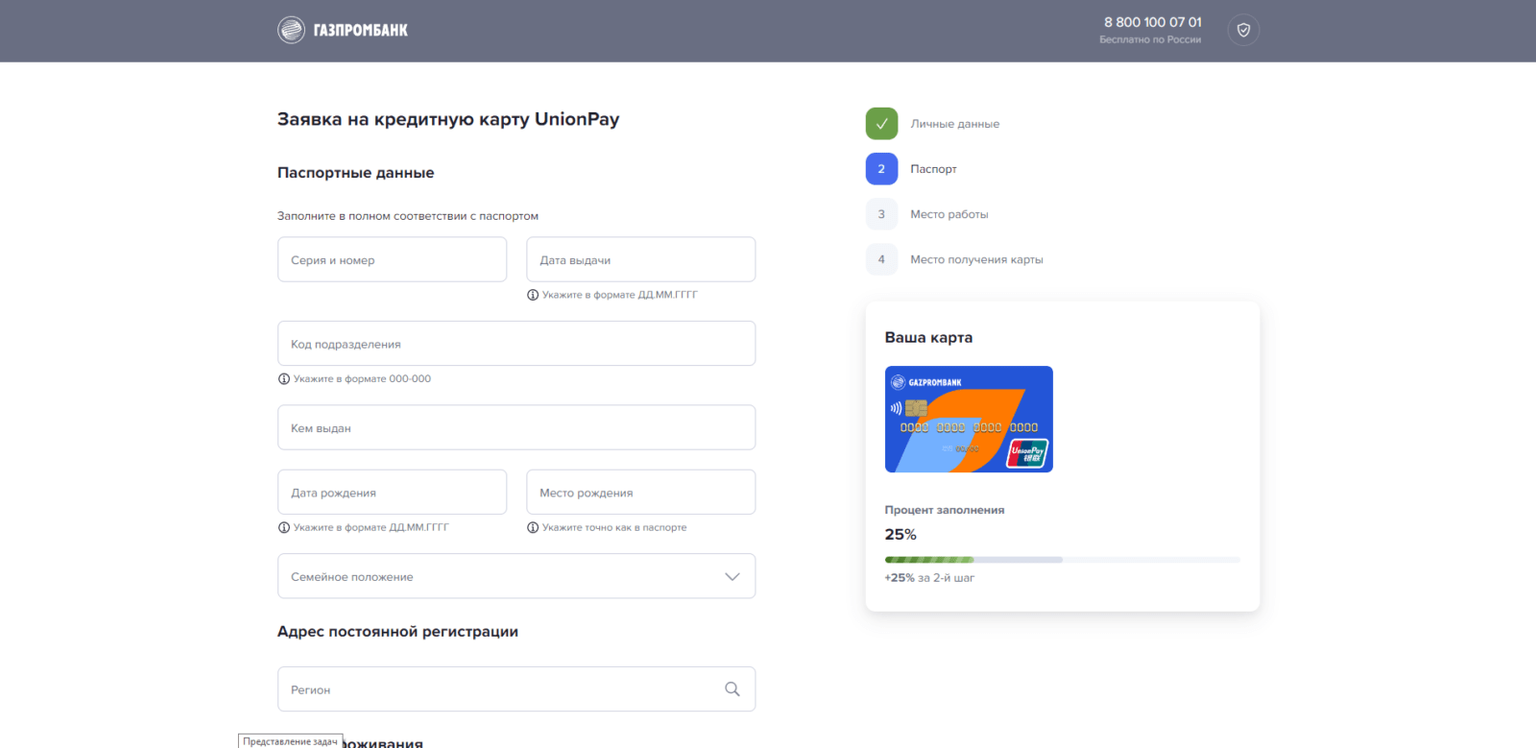
Task: Click info icon under Код подразделения
Action: 284,379
